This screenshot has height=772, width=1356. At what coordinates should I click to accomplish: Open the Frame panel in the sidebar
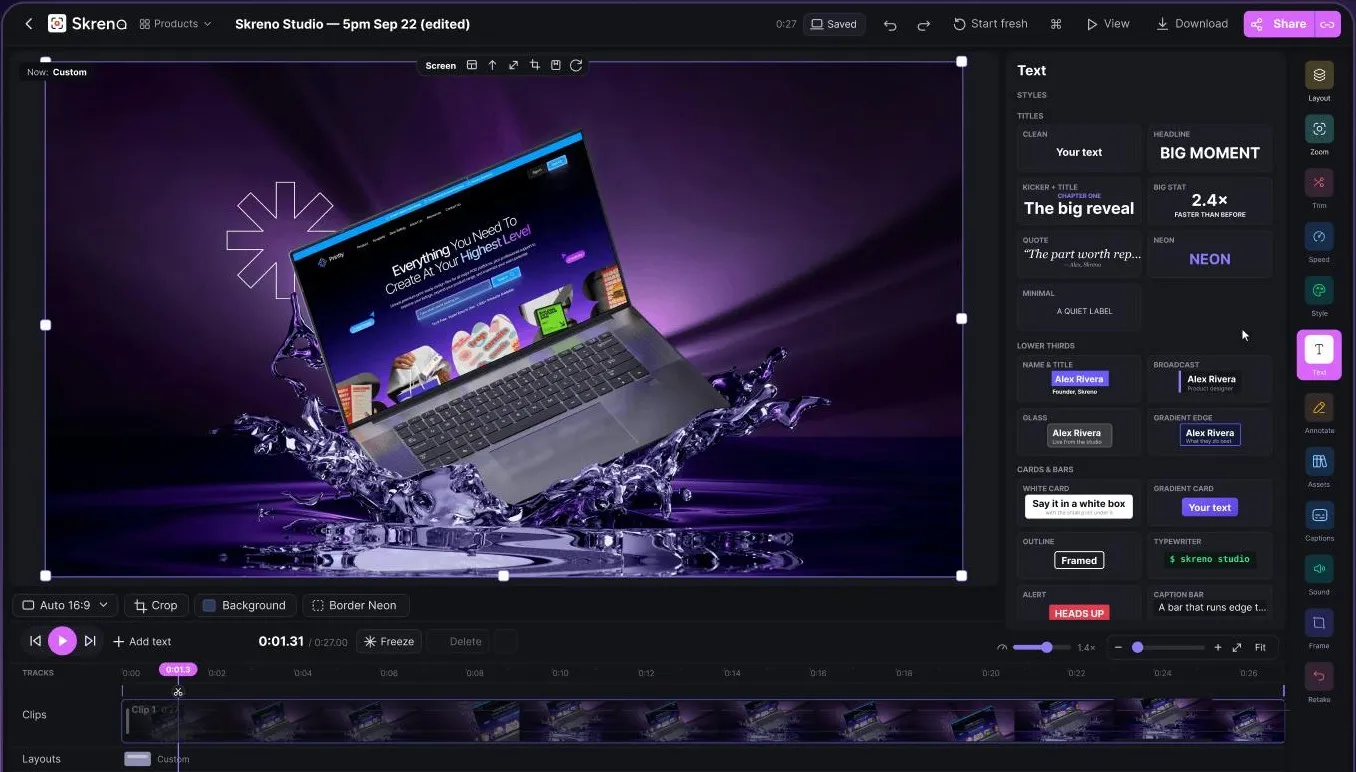(1319, 630)
